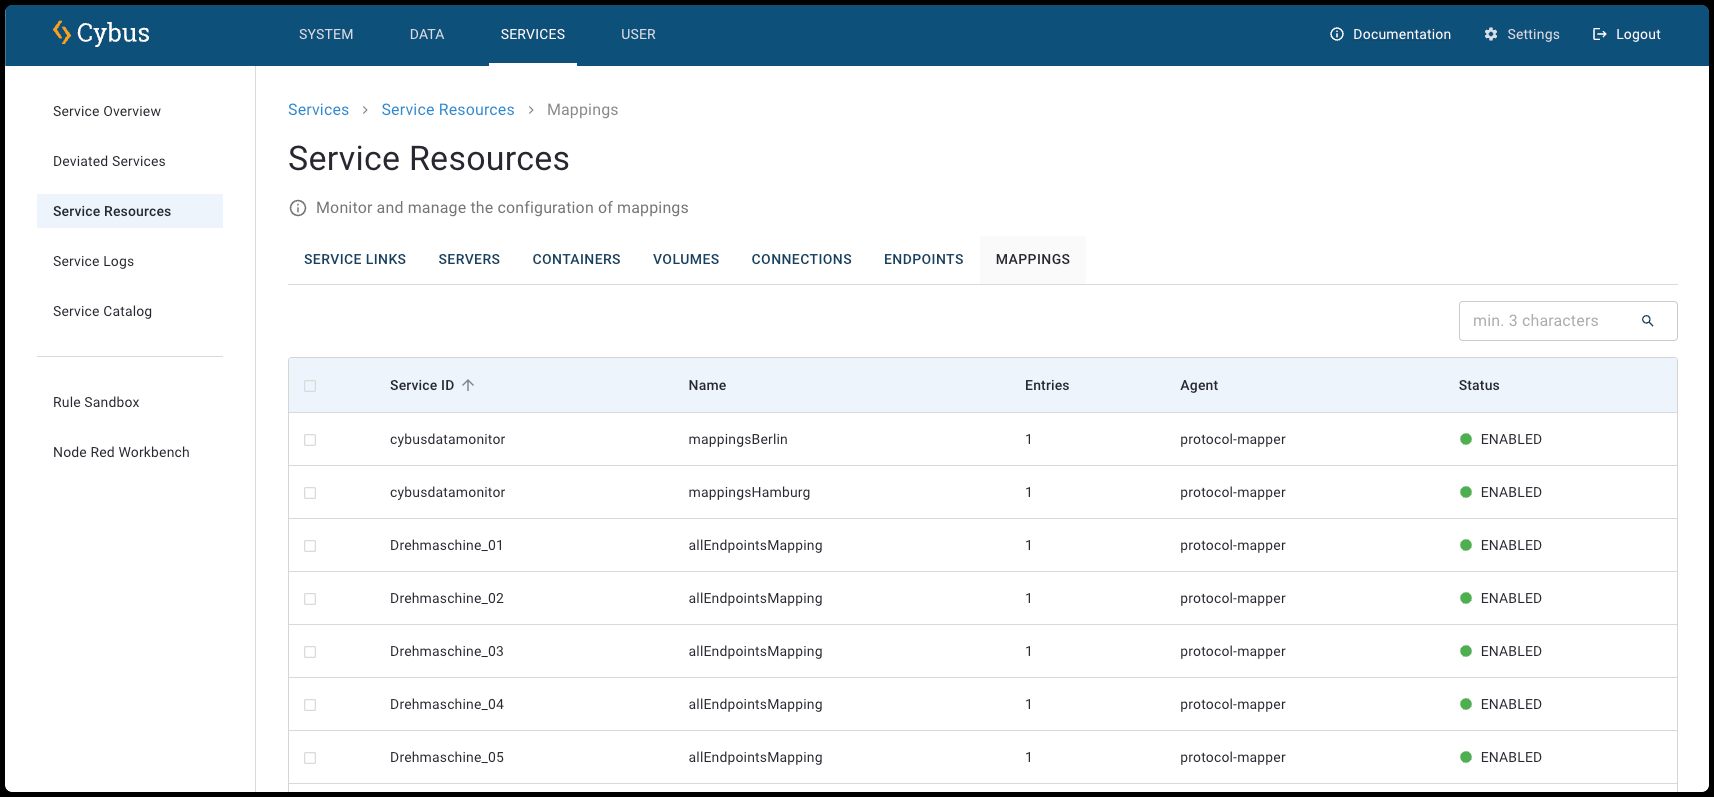The image size is (1714, 797).
Task: Open Node Red Workbench from sidebar
Action: pyautogui.click(x=121, y=452)
